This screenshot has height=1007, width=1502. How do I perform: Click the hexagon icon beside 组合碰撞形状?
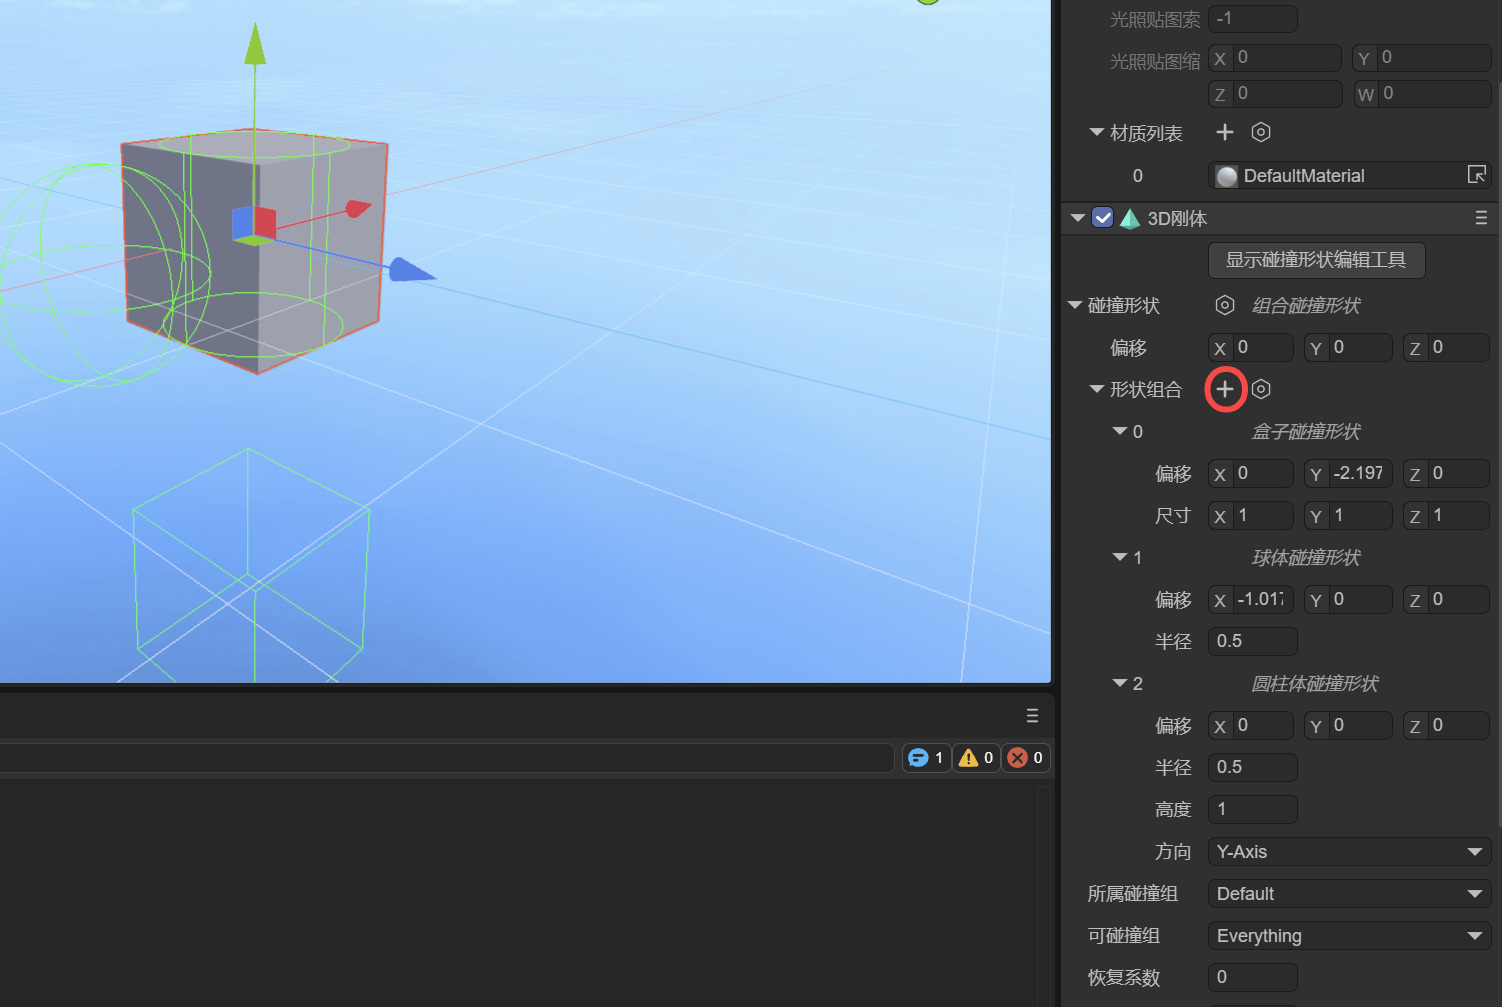coord(1225,305)
